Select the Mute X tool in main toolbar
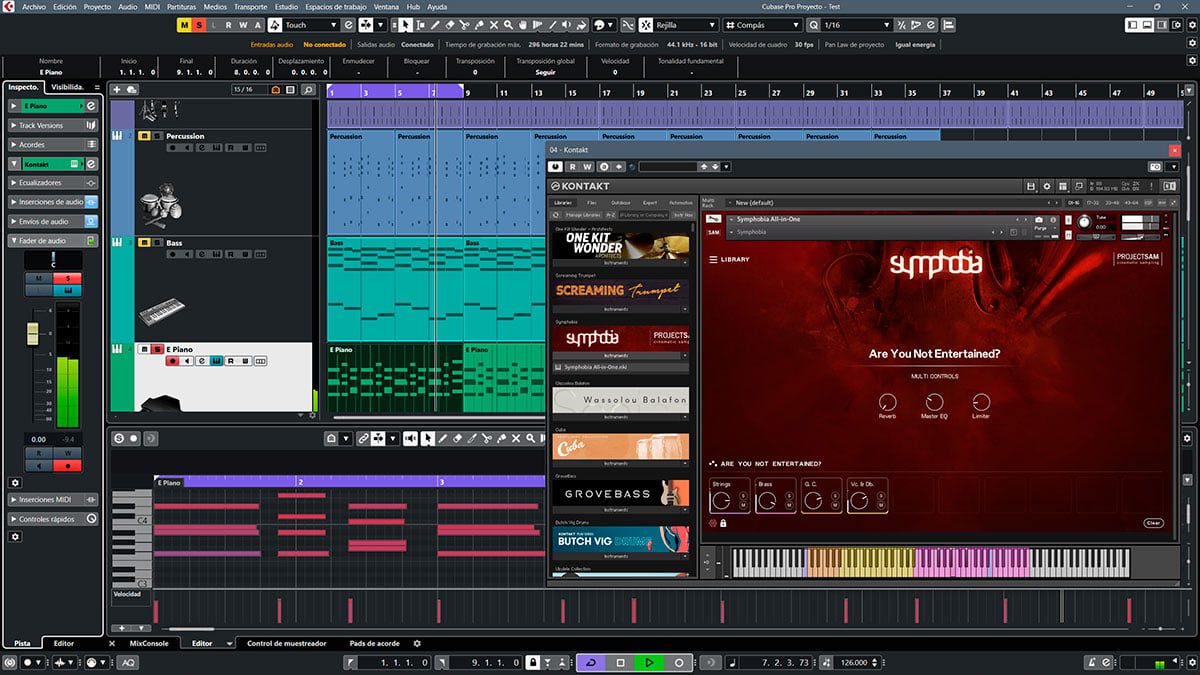Image resolution: width=1200 pixels, height=675 pixels. click(494, 25)
